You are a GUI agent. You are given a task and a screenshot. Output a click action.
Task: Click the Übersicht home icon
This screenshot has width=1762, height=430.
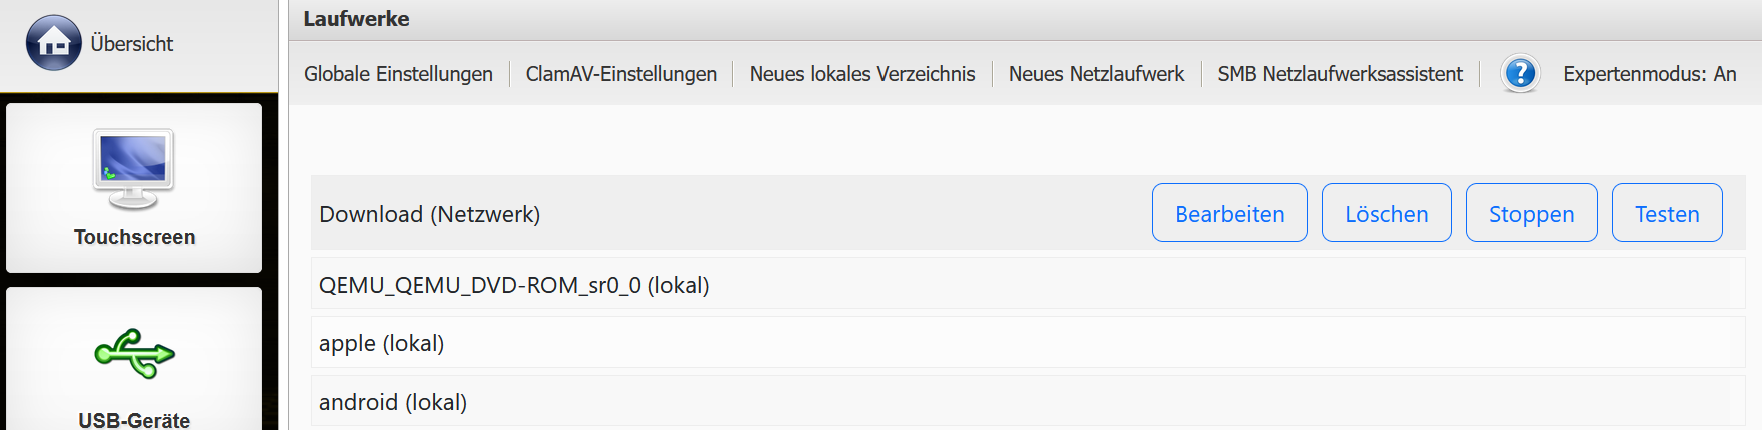[x=53, y=43]
